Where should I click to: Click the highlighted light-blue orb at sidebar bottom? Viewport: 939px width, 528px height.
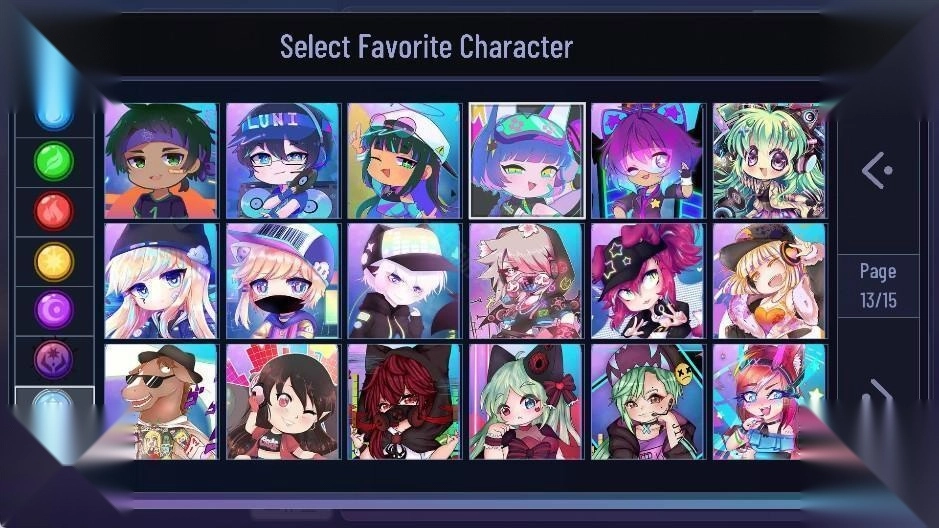coord(54,402)
